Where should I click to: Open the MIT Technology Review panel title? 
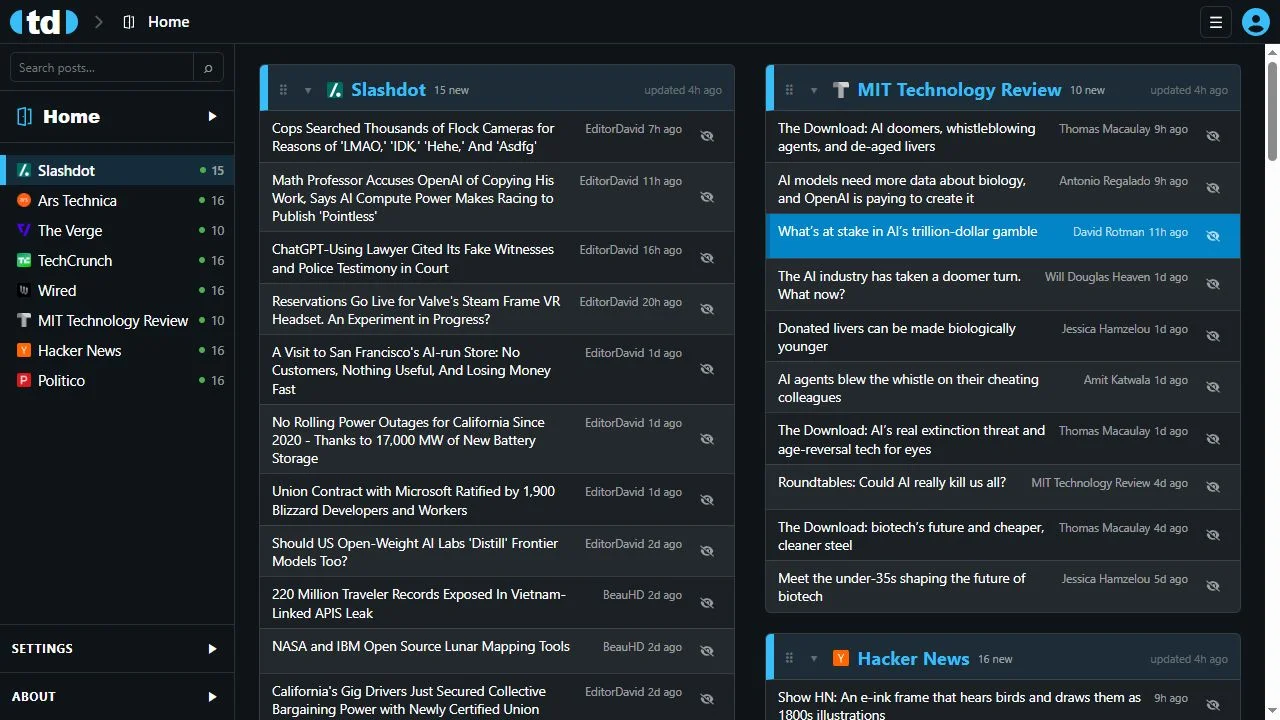coord(959,90)
